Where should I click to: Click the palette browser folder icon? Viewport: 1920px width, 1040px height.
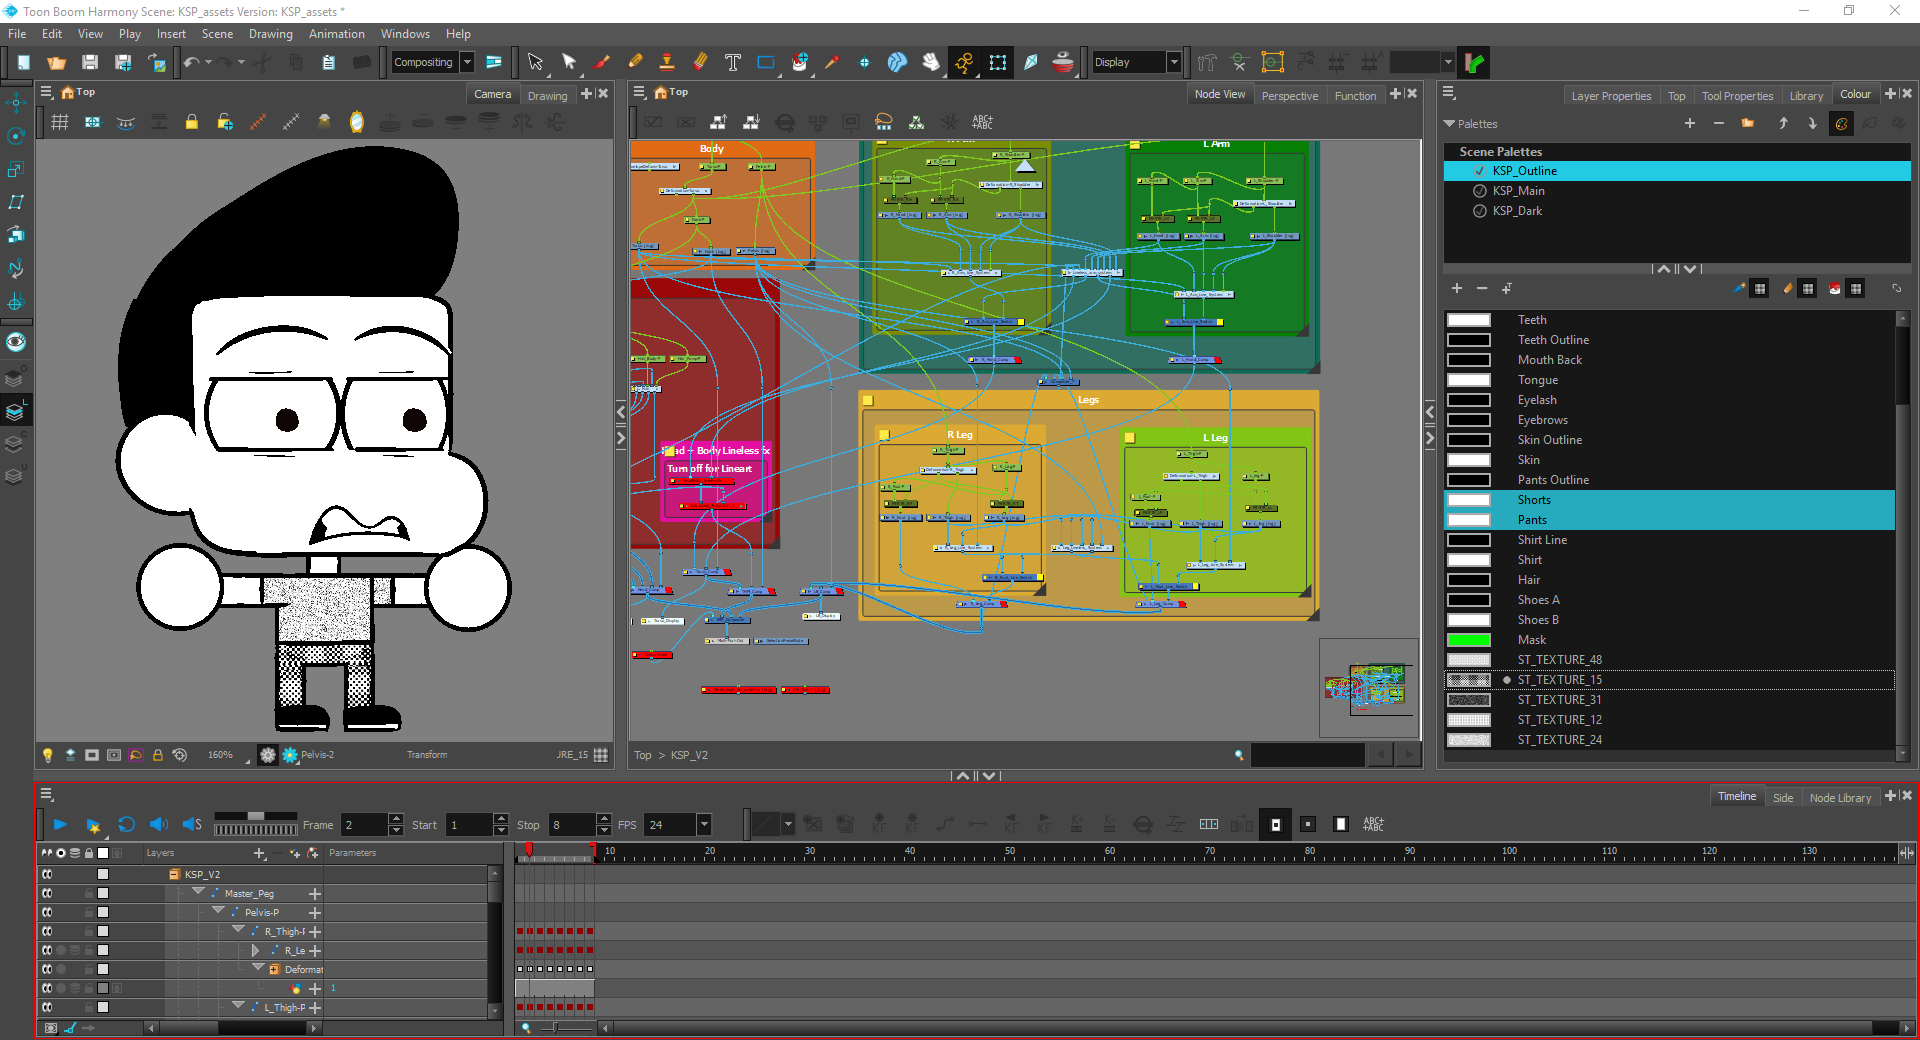click(x=1748, y=123)
